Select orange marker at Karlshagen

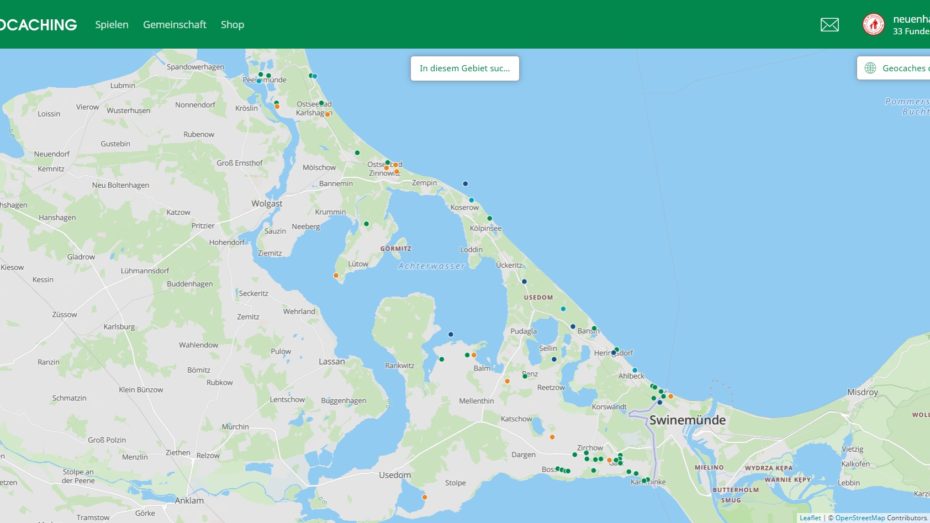coord(327,114)
